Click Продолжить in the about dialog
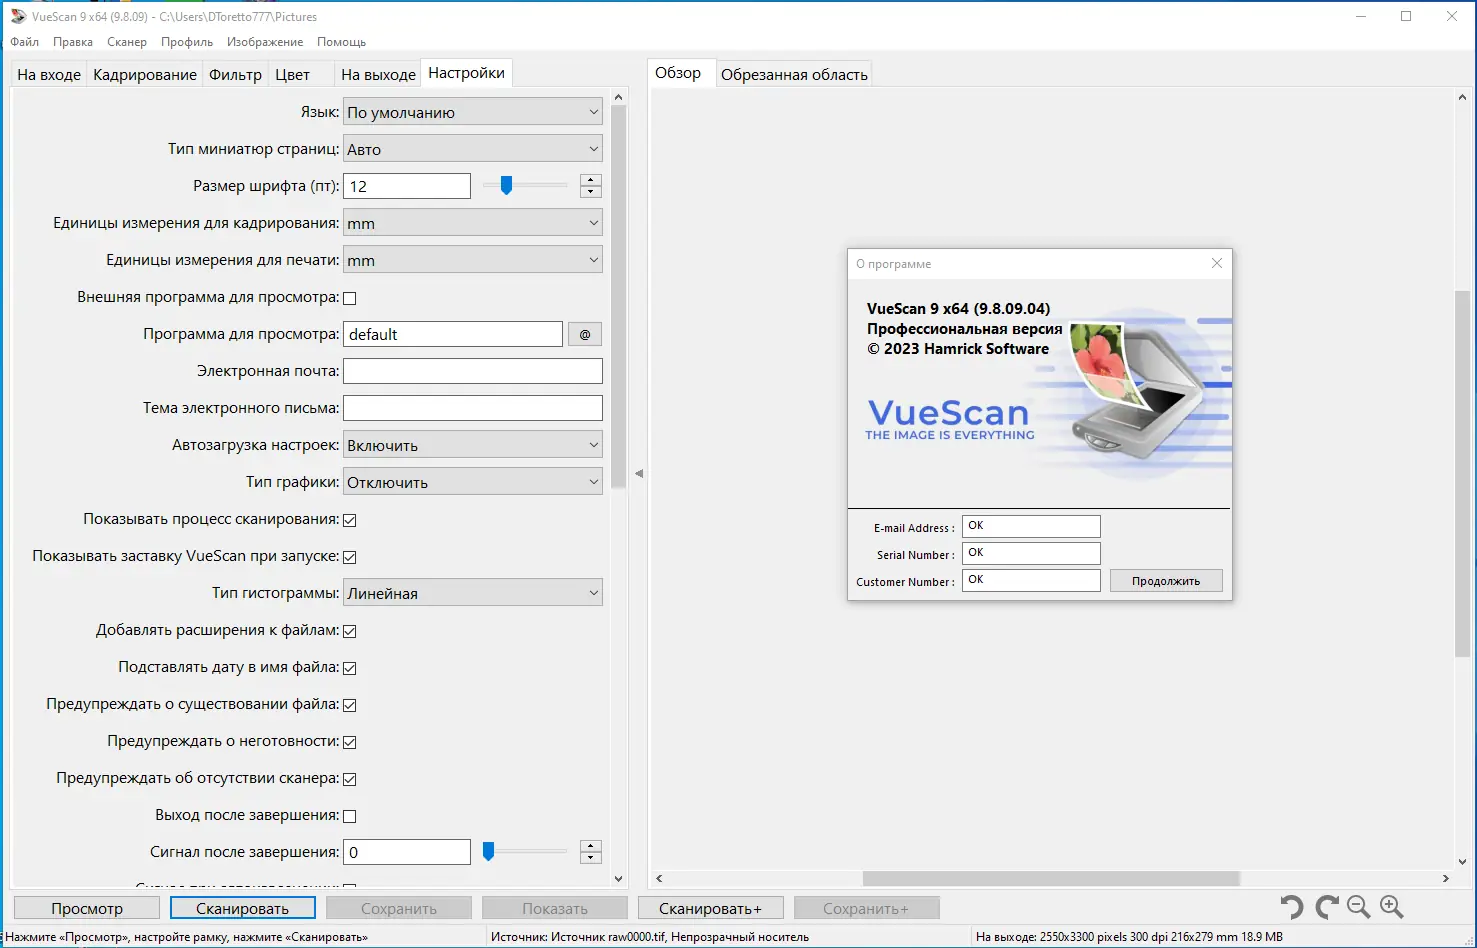This screenshot has height=948, width=1477. click(x=1166, y=581)
